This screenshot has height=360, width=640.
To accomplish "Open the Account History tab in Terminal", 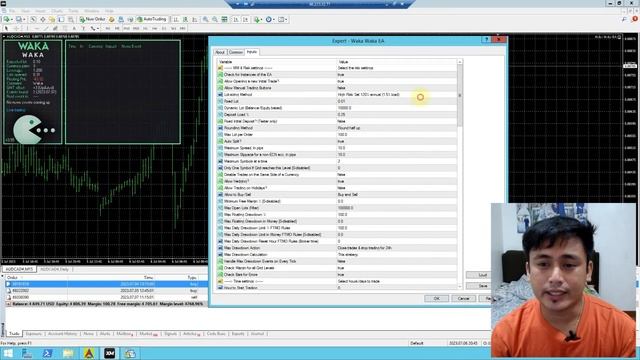I will [x=62, y=334].
